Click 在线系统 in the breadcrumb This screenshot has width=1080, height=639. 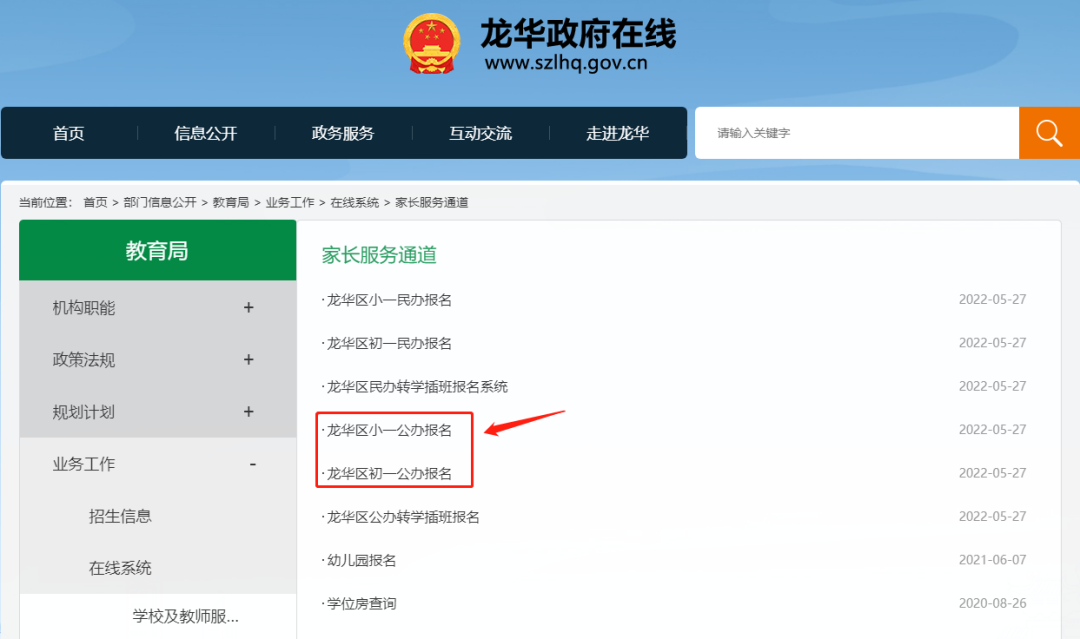tap(355, 202)
